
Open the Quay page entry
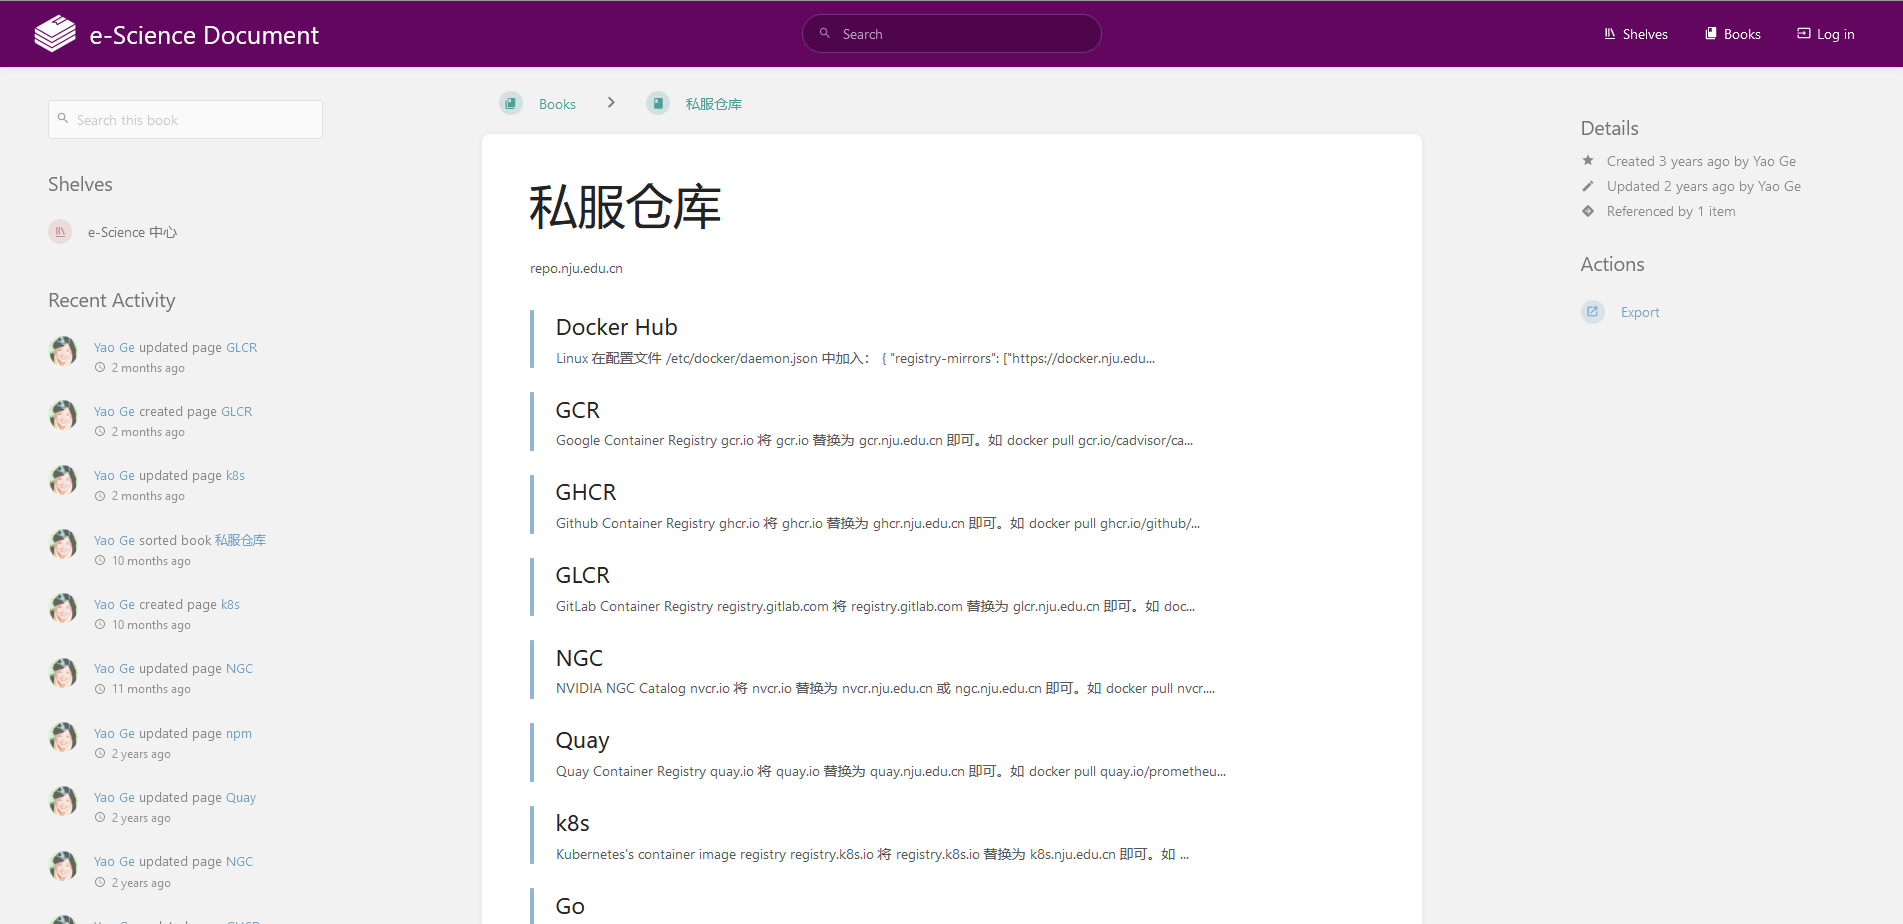[582, 740]
